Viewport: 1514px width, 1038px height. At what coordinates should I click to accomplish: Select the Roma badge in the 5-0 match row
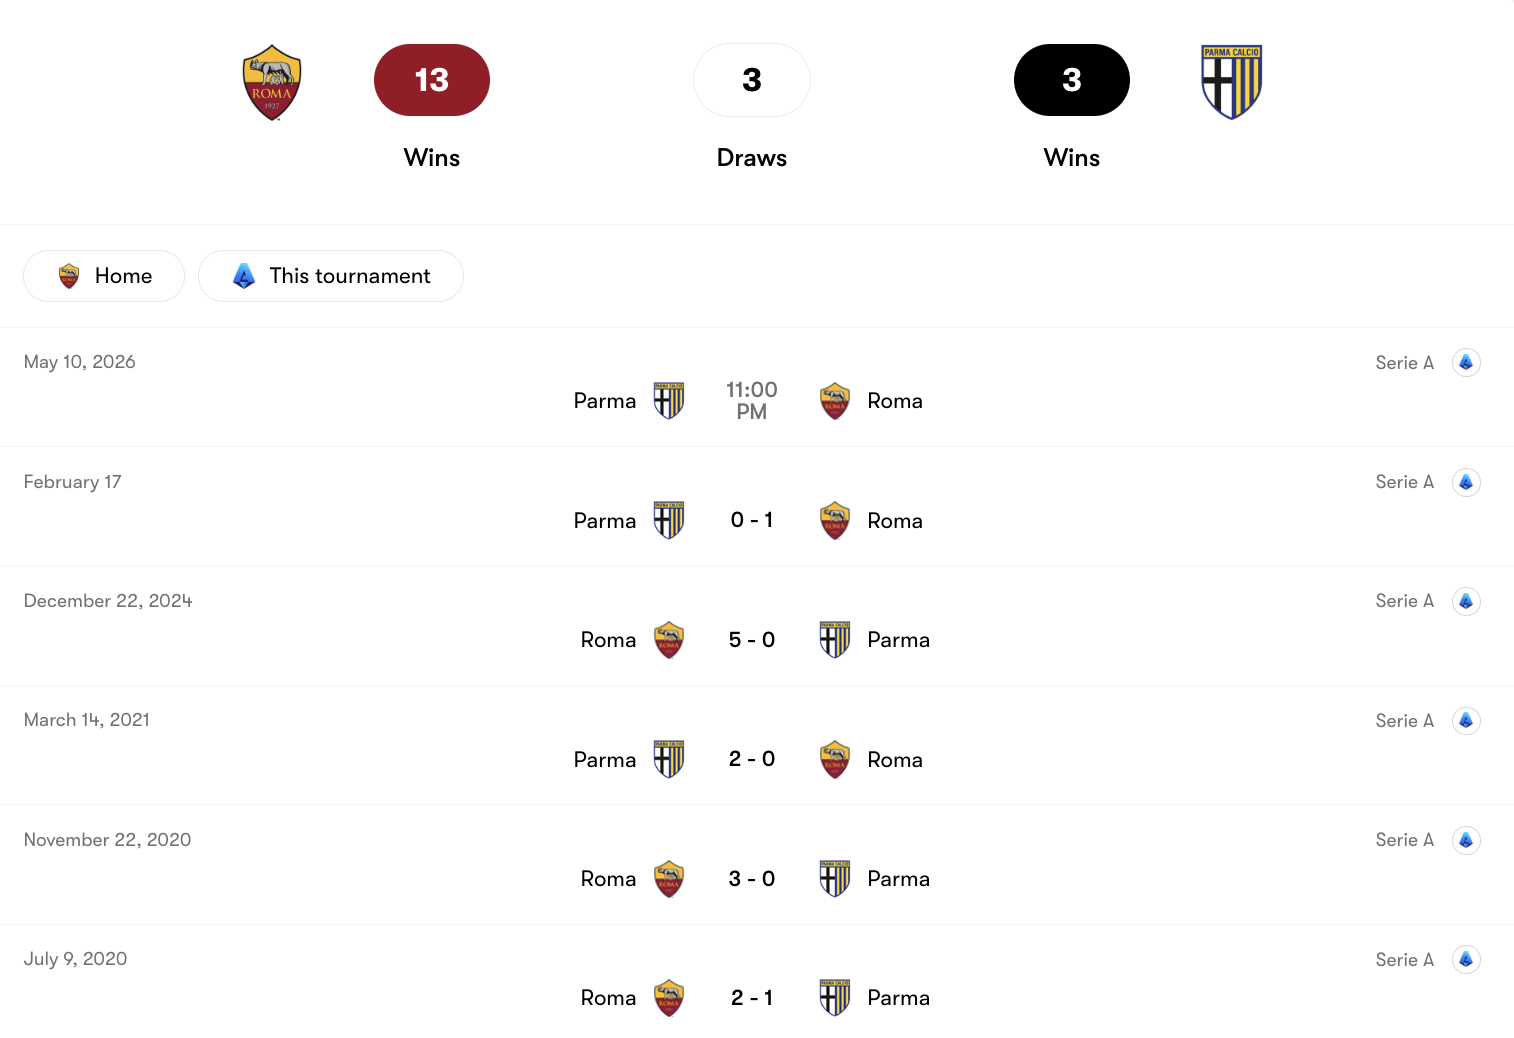[668, 639]
